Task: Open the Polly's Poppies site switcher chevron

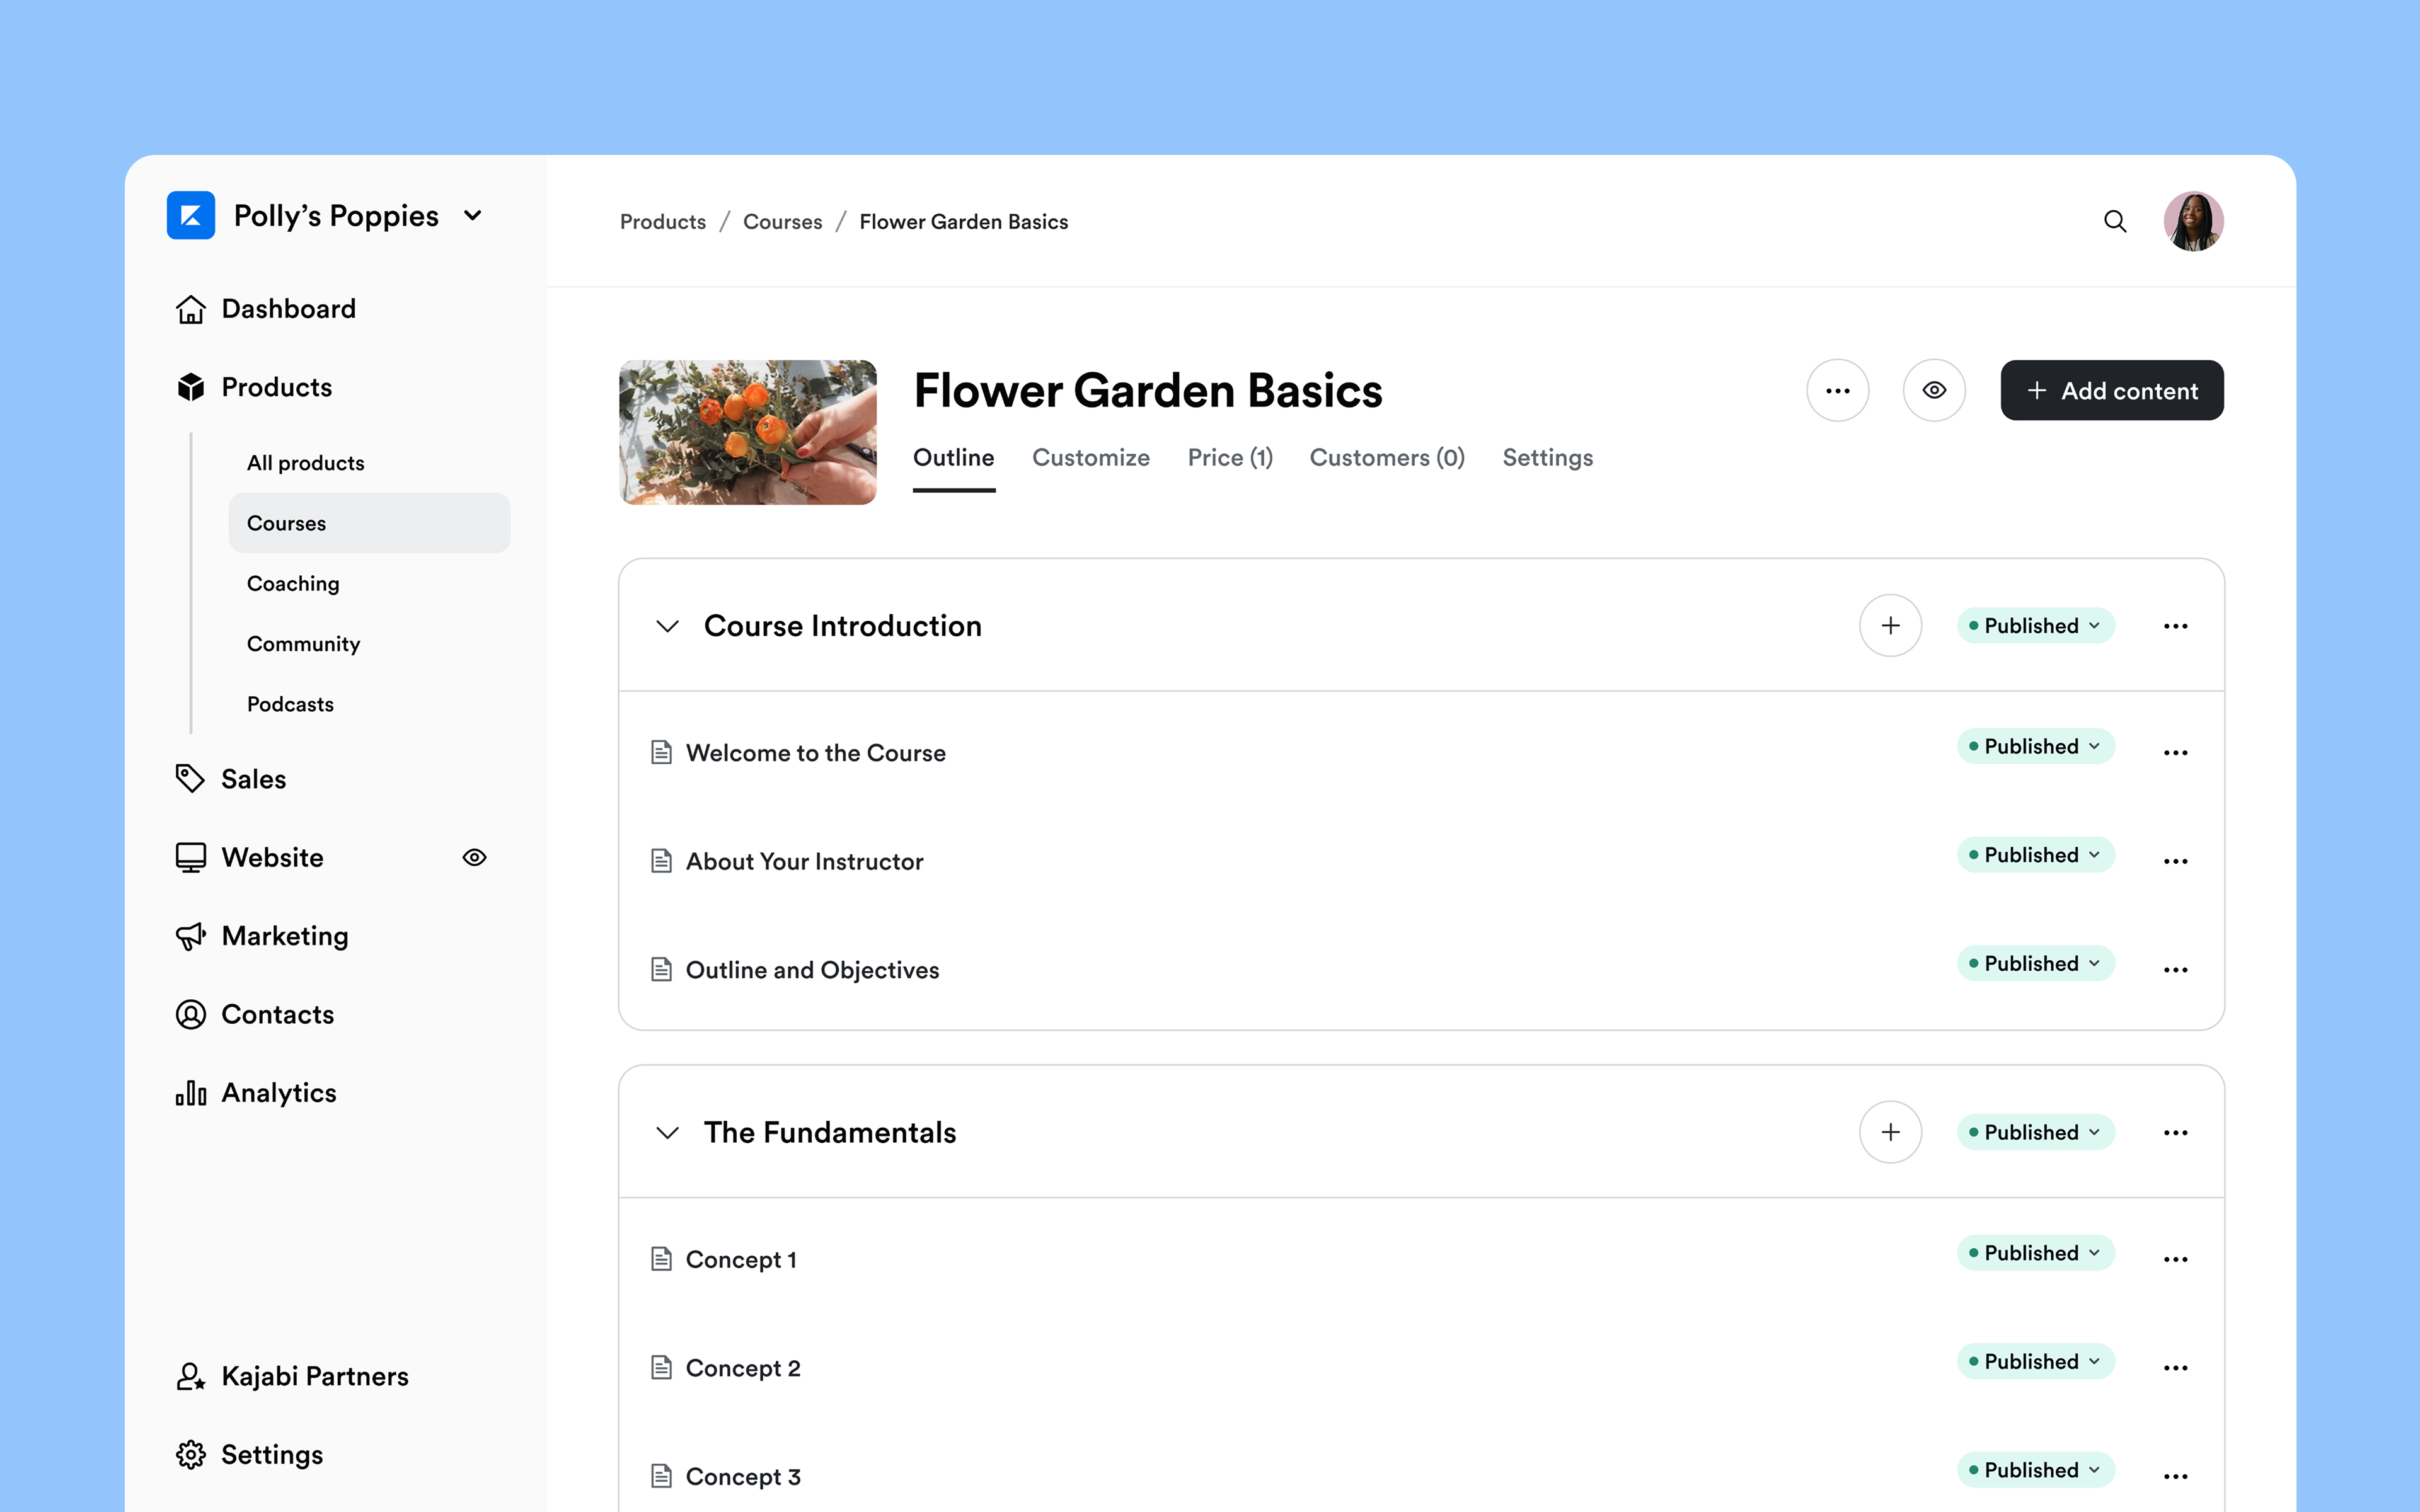Action: click(x=473, y=216)
